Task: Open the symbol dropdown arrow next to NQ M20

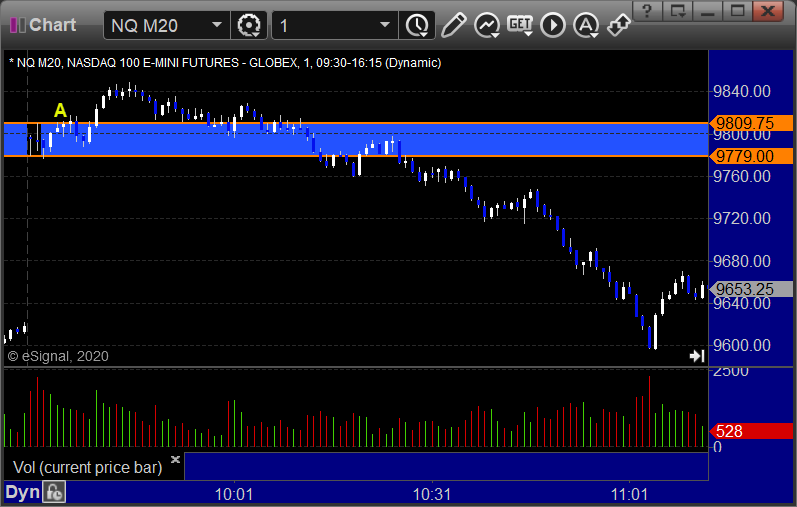Action: tap(217, 25)
